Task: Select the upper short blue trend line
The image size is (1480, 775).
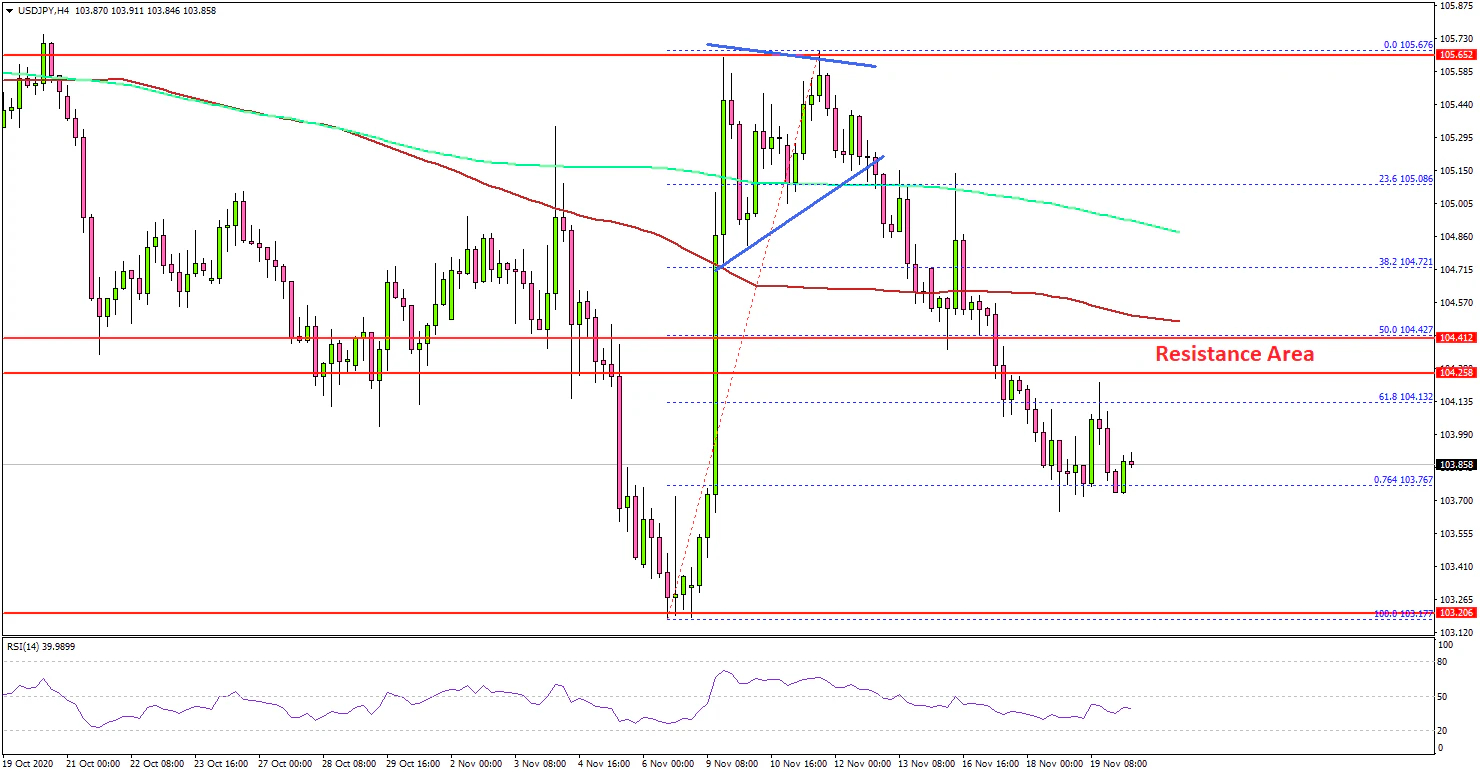Action: pos(790,56)
